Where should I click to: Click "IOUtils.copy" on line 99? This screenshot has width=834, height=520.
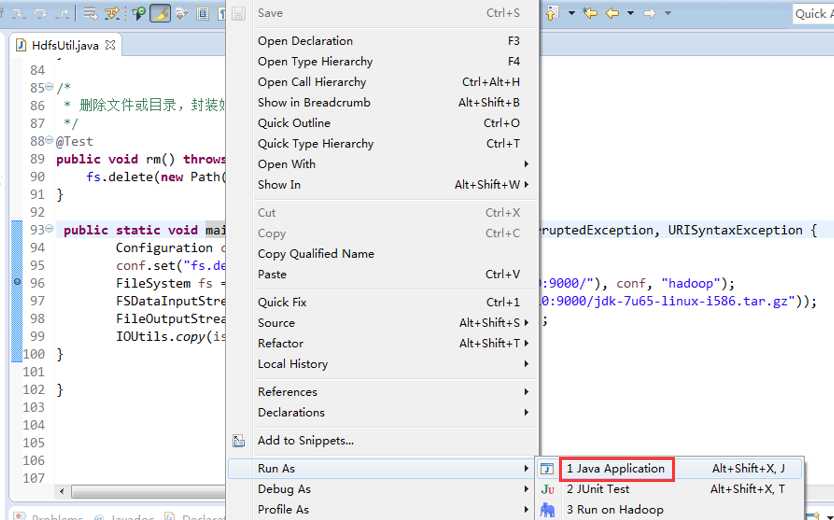tap(161, 337)
